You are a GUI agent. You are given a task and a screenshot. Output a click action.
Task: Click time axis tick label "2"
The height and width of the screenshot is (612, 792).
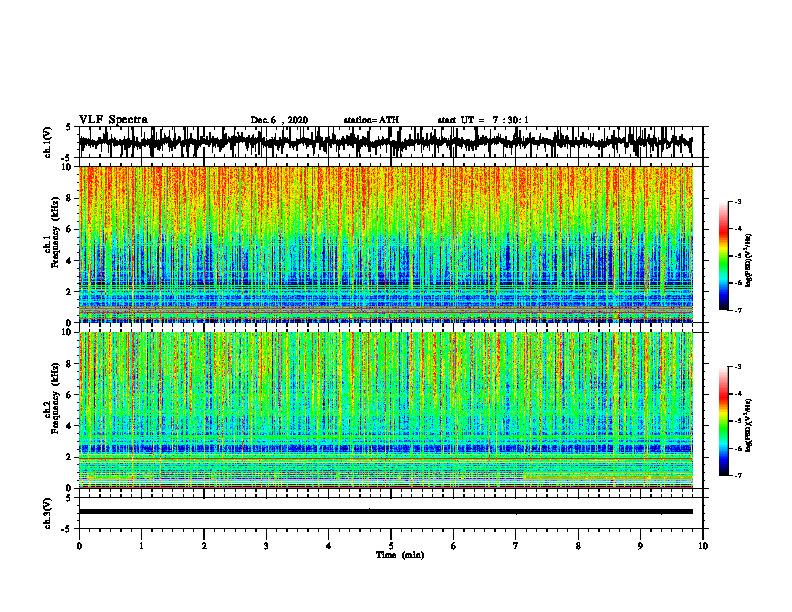pyautogui.click(x=204, y=546)
